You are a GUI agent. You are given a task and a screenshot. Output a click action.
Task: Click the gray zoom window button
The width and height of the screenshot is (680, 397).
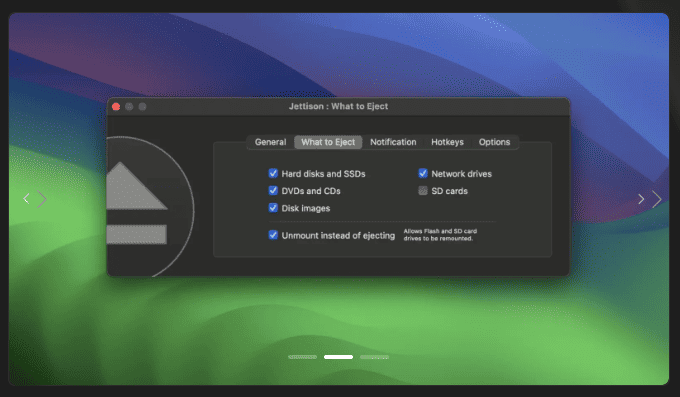142,107
